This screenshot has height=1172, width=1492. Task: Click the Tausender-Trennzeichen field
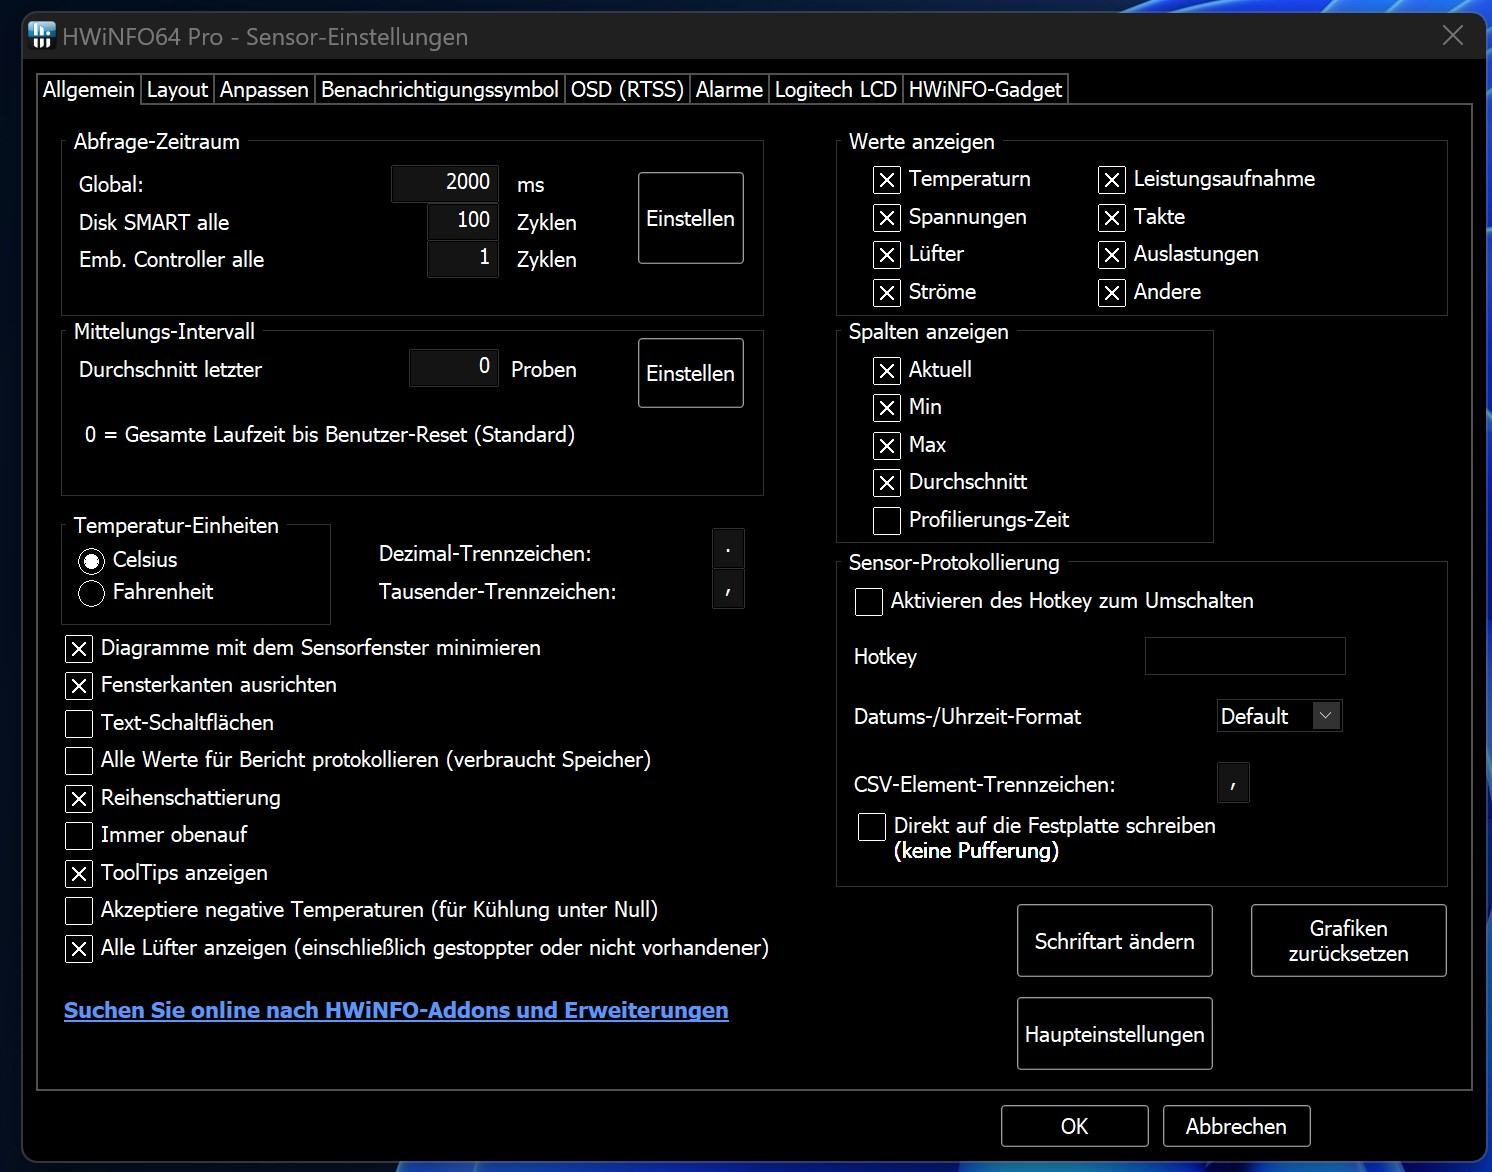click(x=728, y=590)
